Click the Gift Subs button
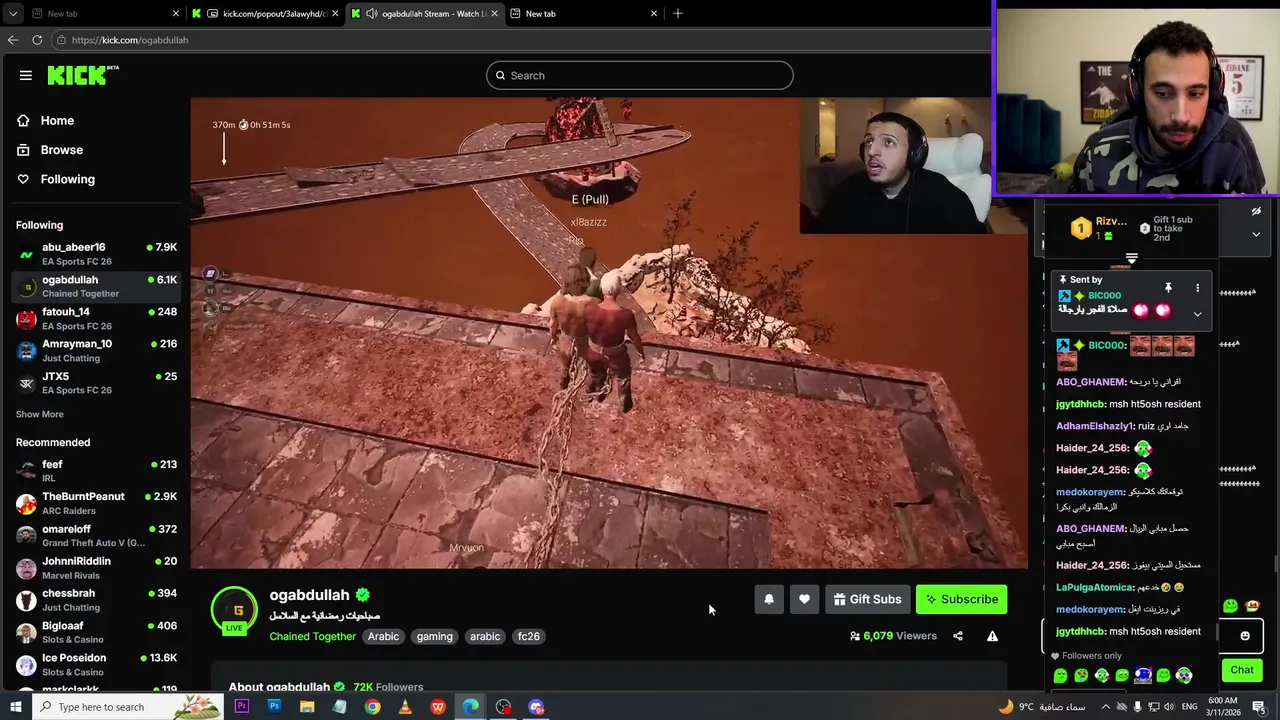The image size is (1280, 720). pyautogui.click(x=867, y=599)
